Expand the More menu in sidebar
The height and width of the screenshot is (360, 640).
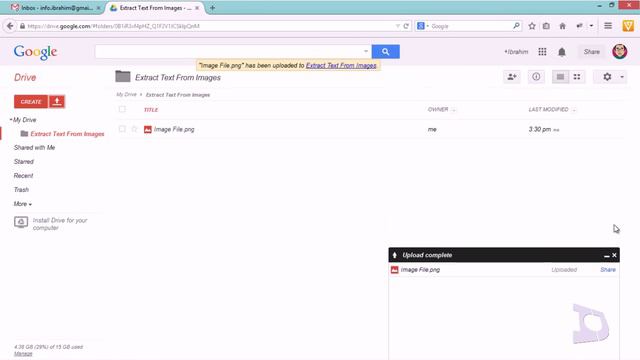pos(22,204)
